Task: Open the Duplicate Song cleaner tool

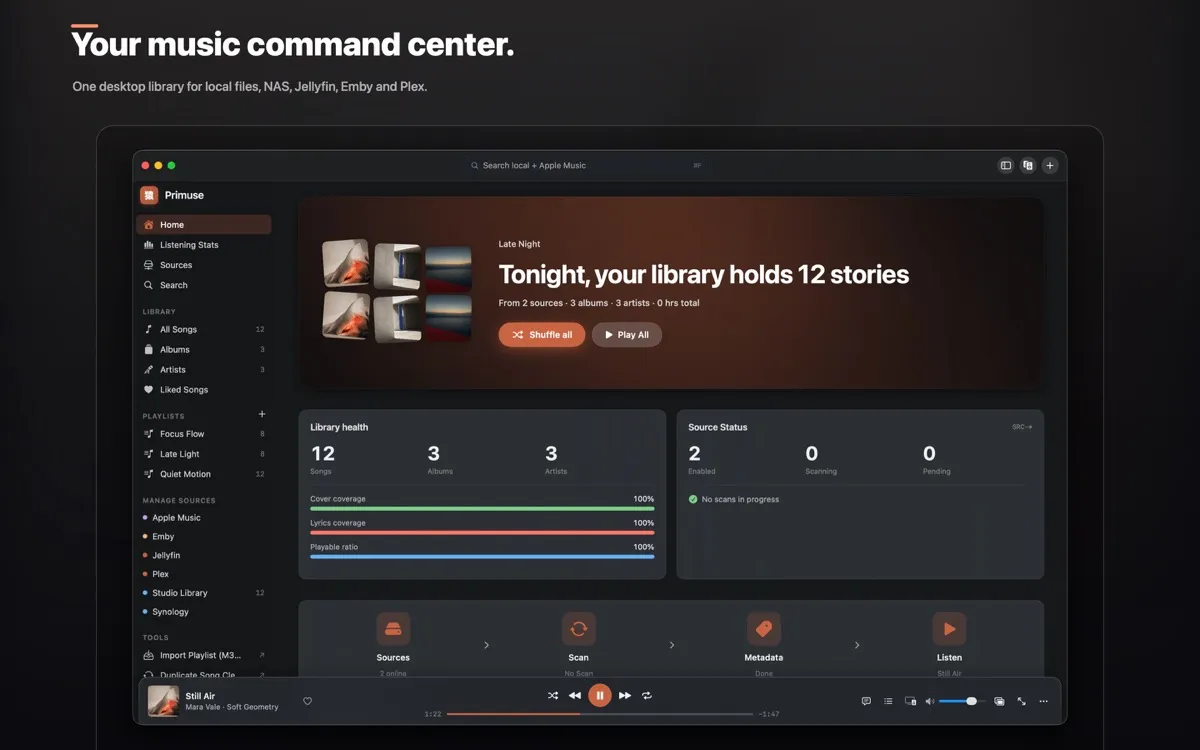Action: coord(204,675)
